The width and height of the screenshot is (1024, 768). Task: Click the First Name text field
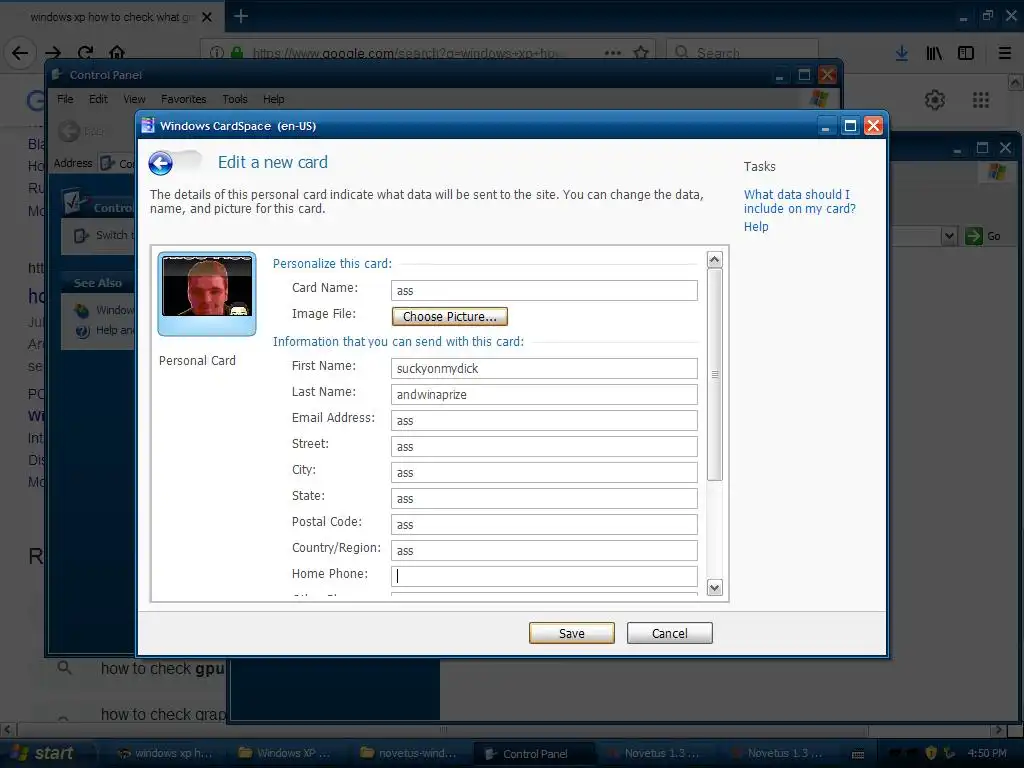point(544,368)
